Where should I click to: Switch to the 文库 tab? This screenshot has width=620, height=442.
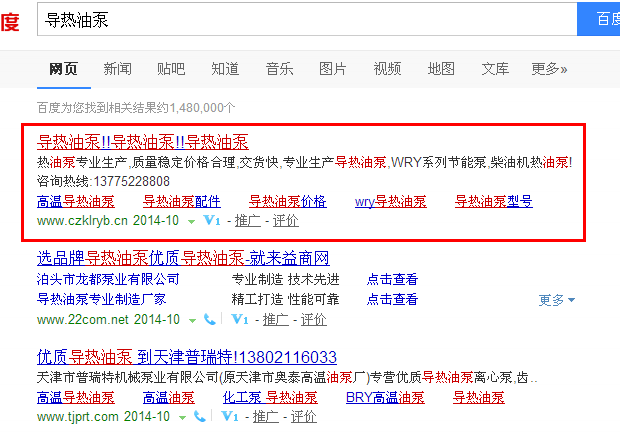click(x=495, y=69)
